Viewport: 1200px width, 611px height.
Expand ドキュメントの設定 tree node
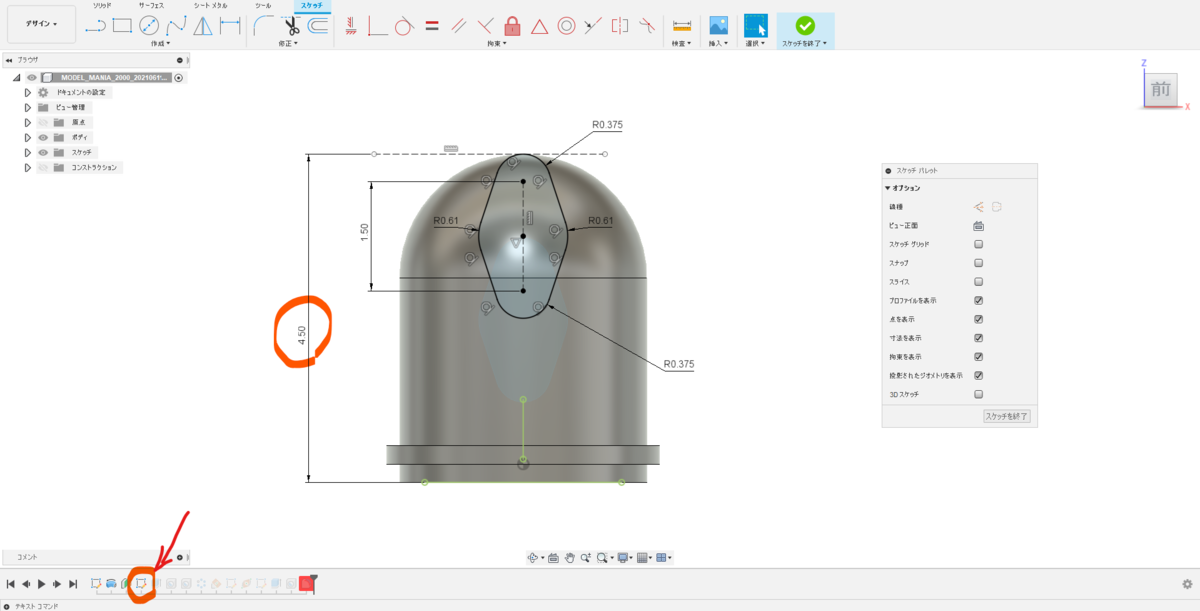pyautogui.click(x=28, y=92)
